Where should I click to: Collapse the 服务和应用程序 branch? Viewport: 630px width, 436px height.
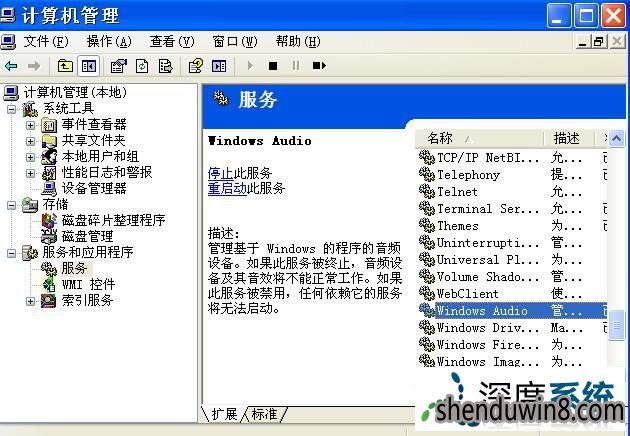coord(12,253)
